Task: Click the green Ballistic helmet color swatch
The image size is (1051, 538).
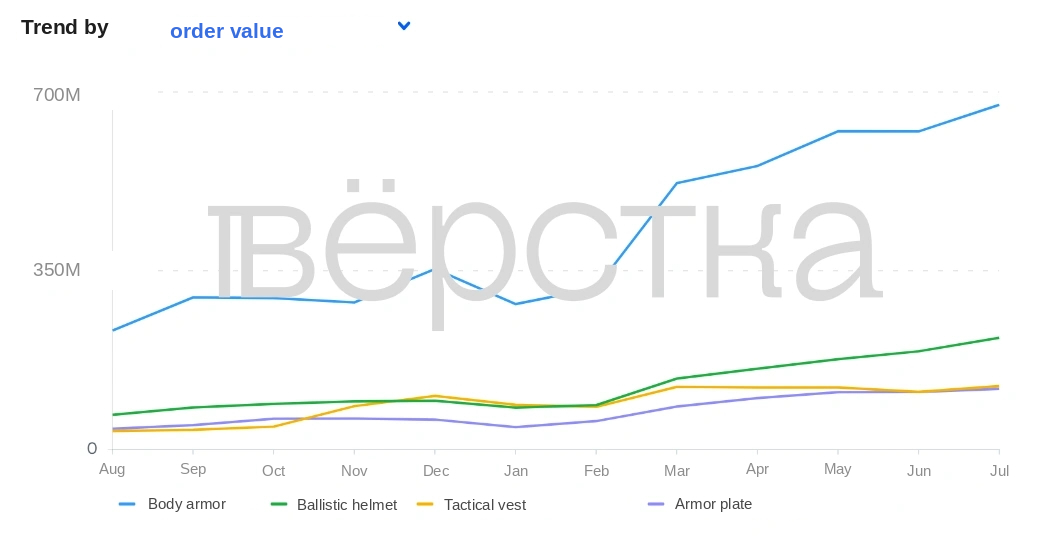Action: tap(279, 504)
